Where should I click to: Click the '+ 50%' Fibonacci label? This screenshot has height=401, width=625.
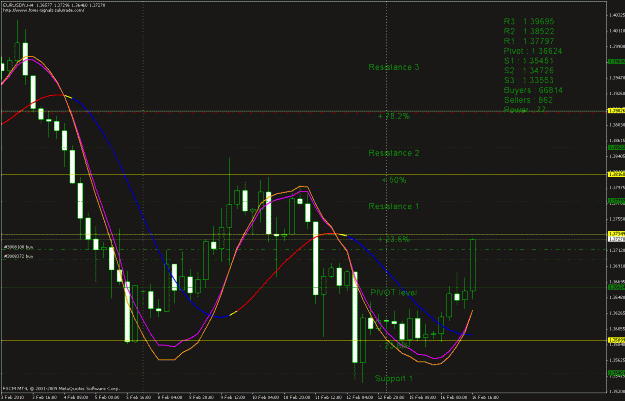click(x=394, y=180)
